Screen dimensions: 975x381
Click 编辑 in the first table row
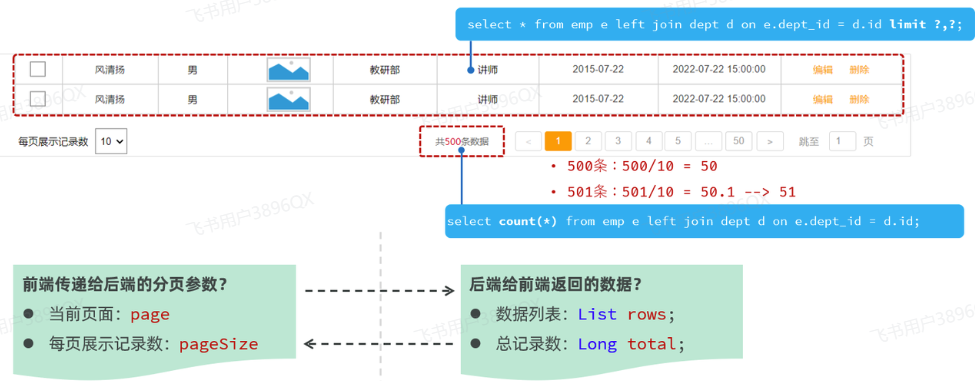click(x=822, y=70)
